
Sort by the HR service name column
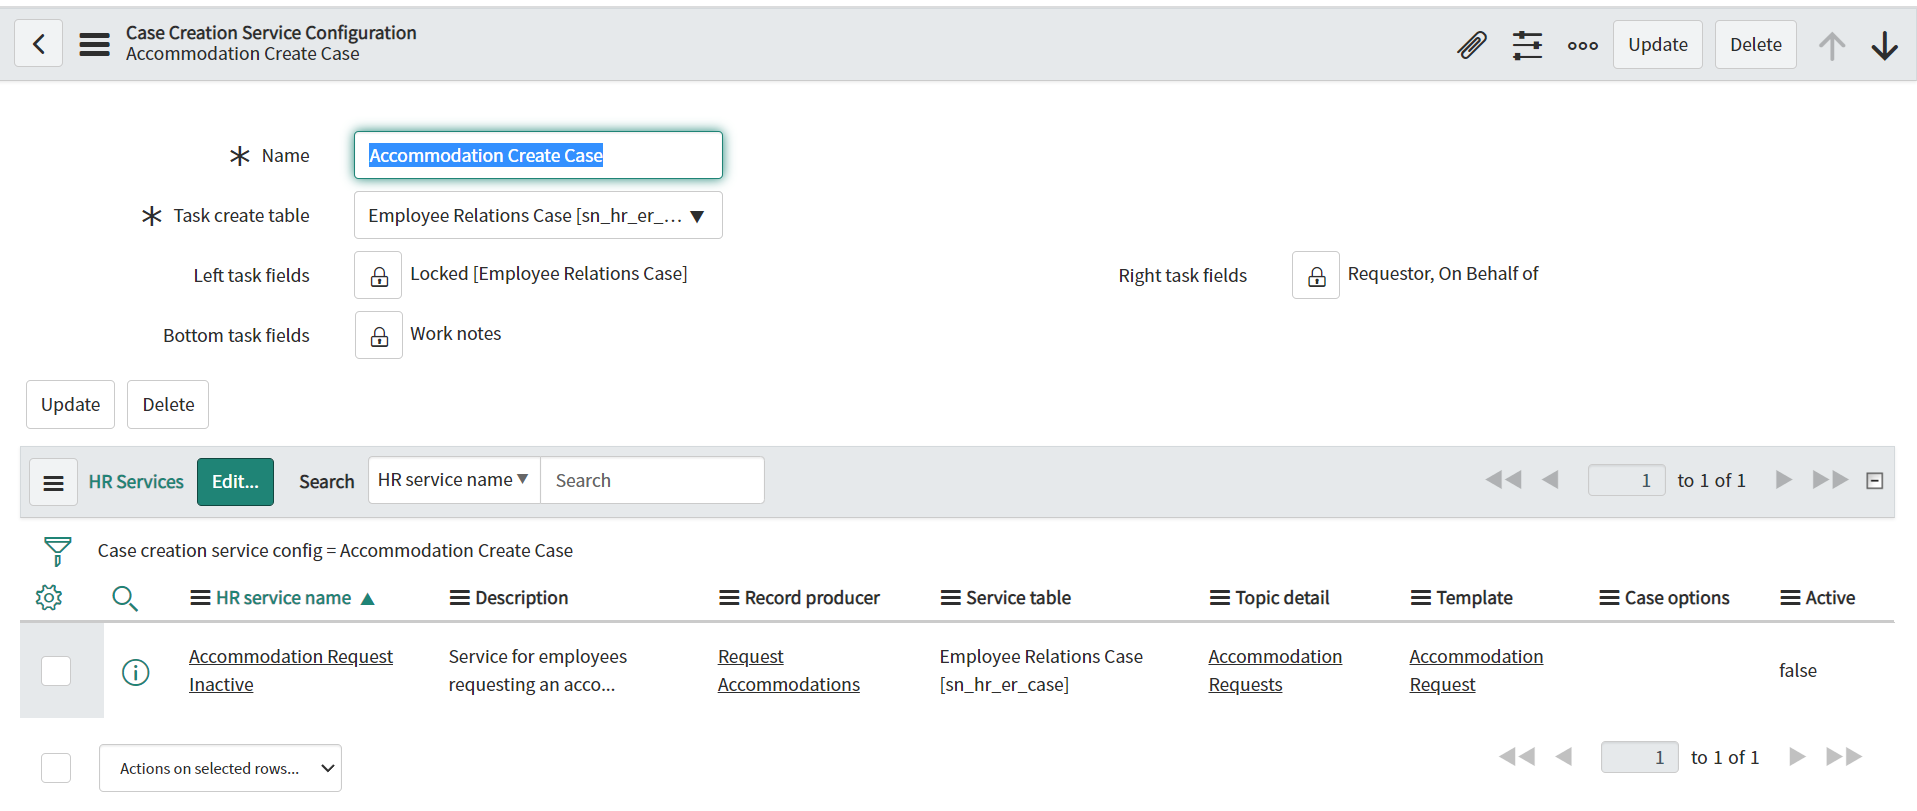pos(284,598)
